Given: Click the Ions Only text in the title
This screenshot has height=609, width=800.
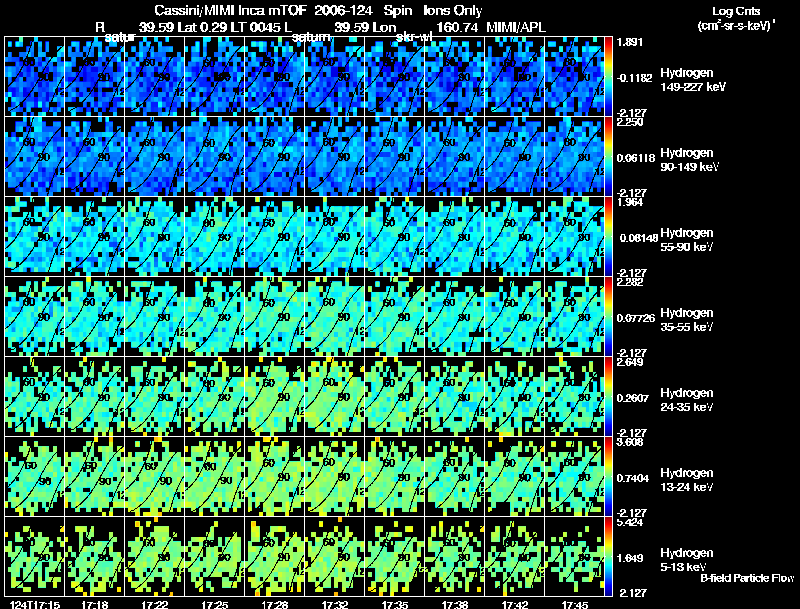Looking at the screenshot, I should click(x=453, y=10).
